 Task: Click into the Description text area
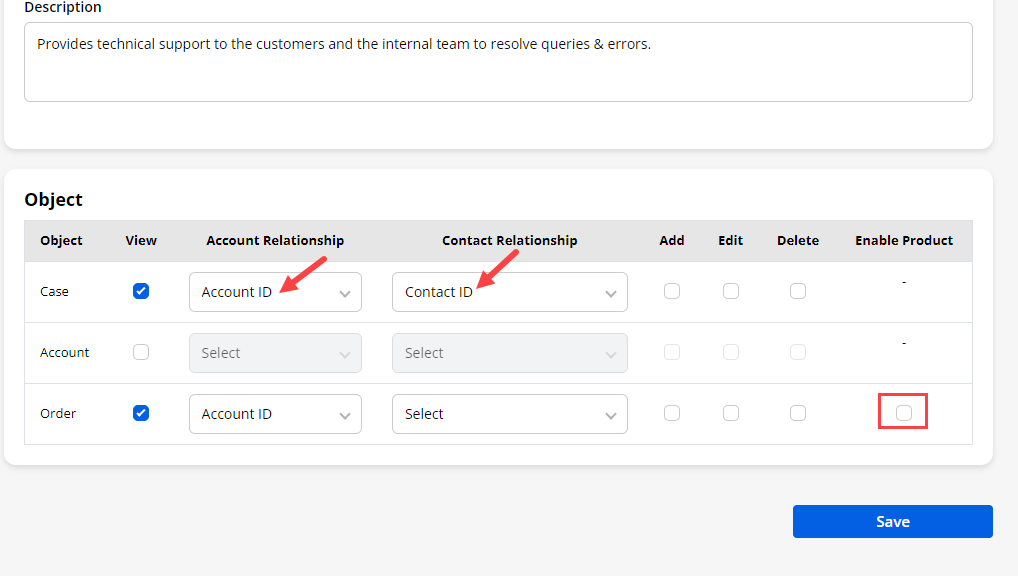tap(498, 62)
